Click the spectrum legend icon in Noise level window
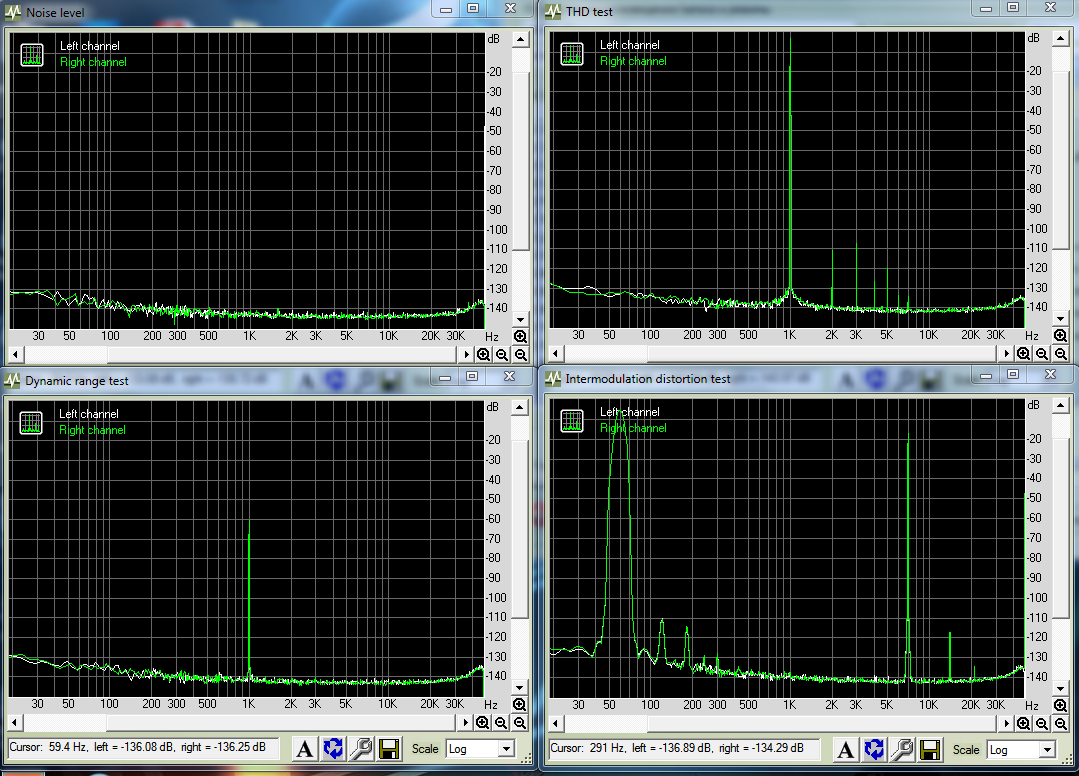The height and width of the screenshot is (776, 1079). 32,54
